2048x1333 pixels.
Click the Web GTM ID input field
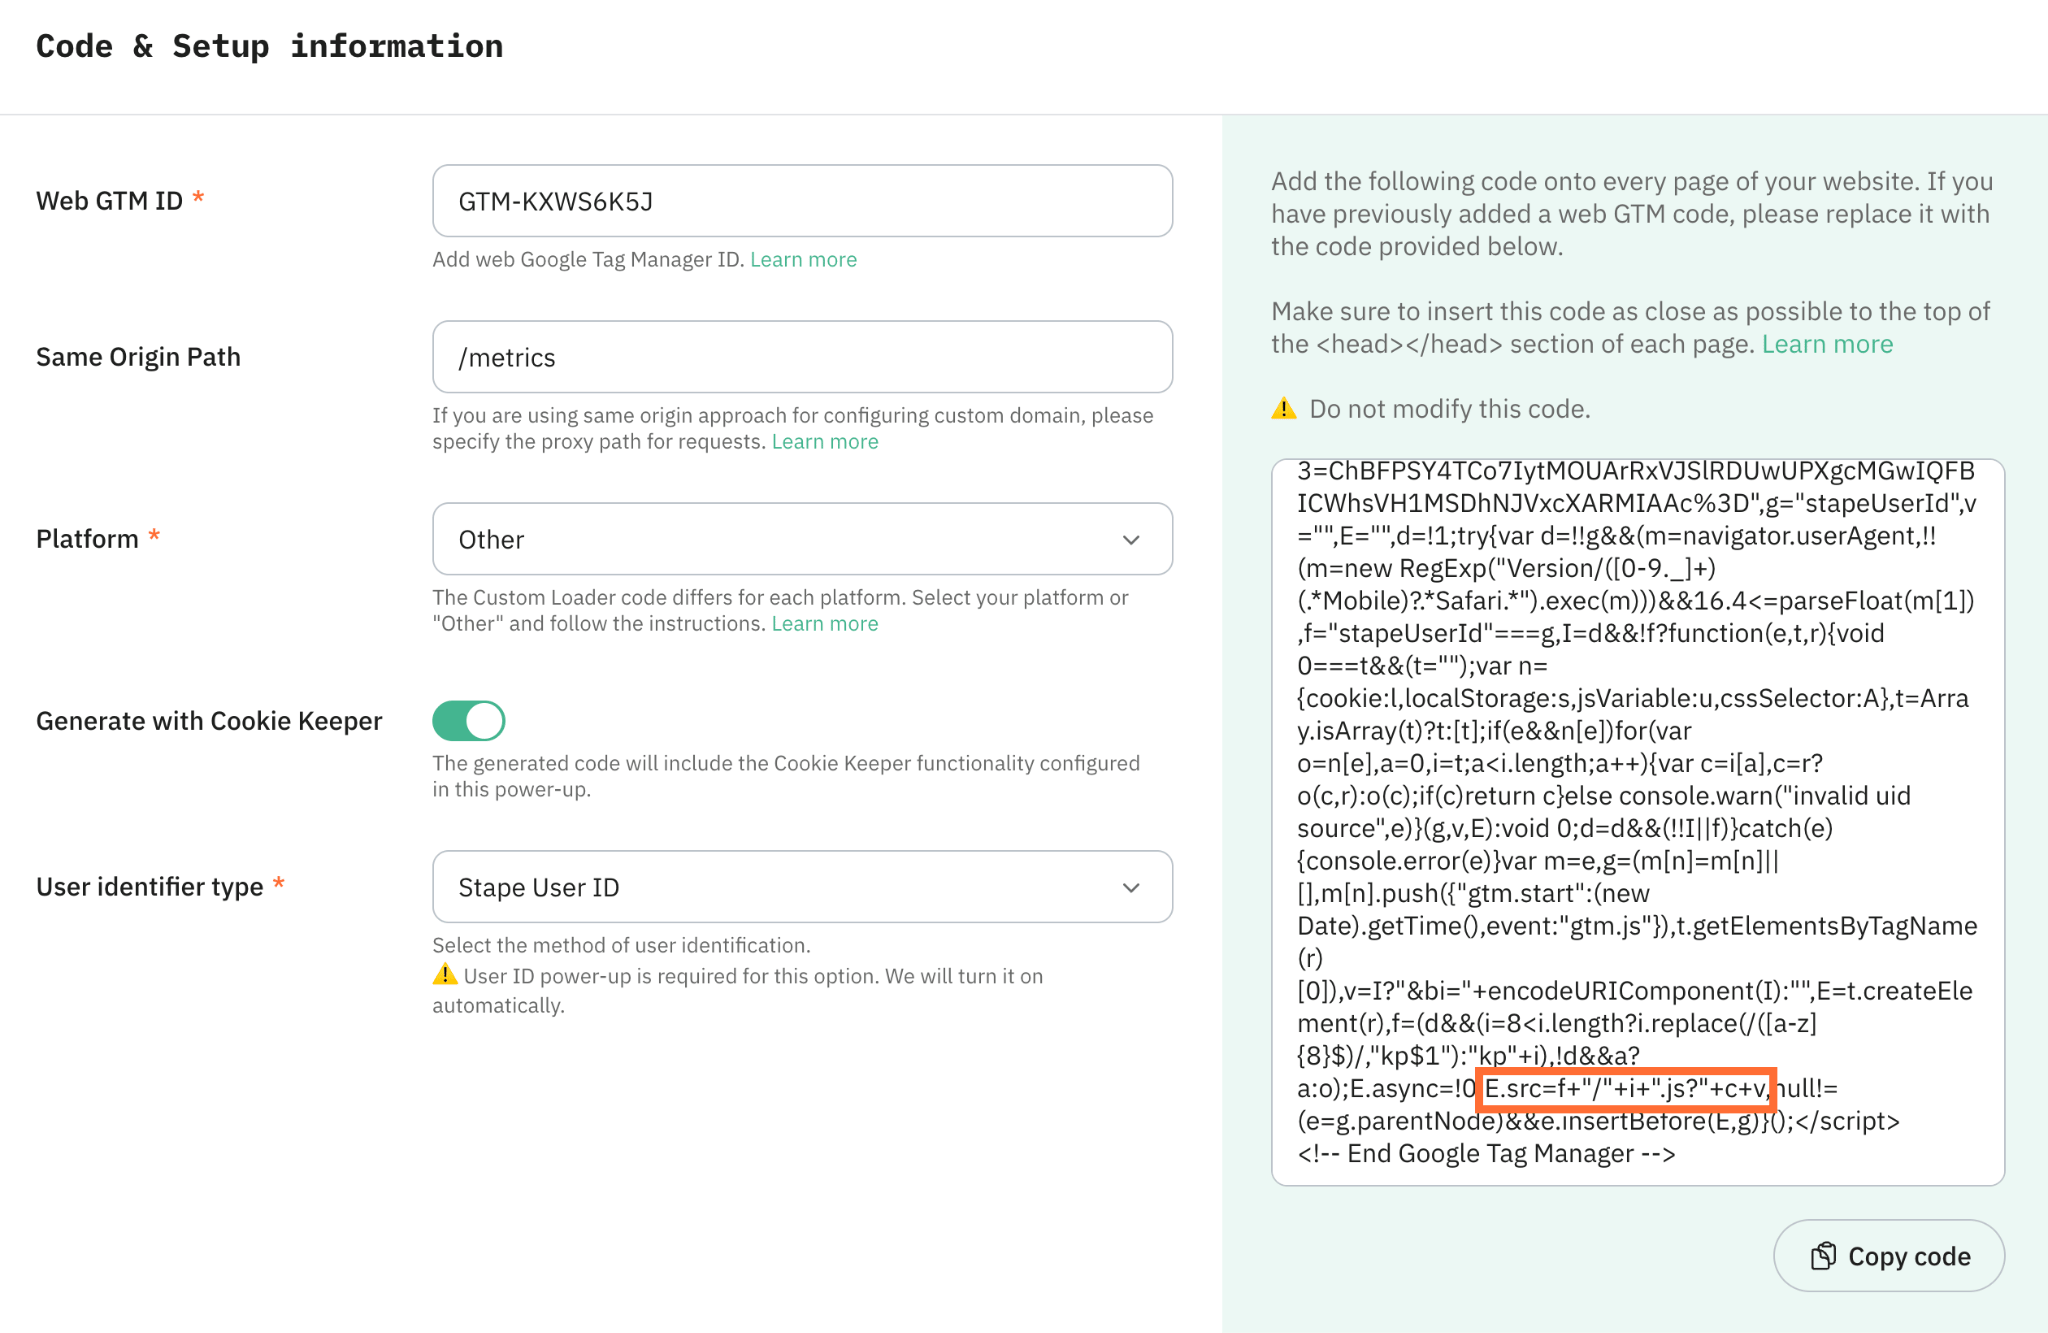(802, 201)
